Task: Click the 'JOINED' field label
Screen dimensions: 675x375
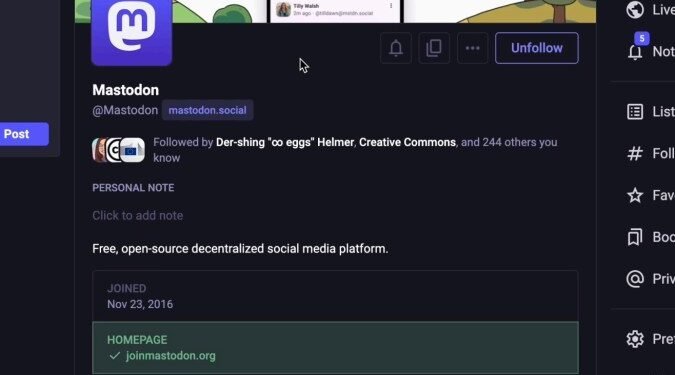Action: click(127, 288)
